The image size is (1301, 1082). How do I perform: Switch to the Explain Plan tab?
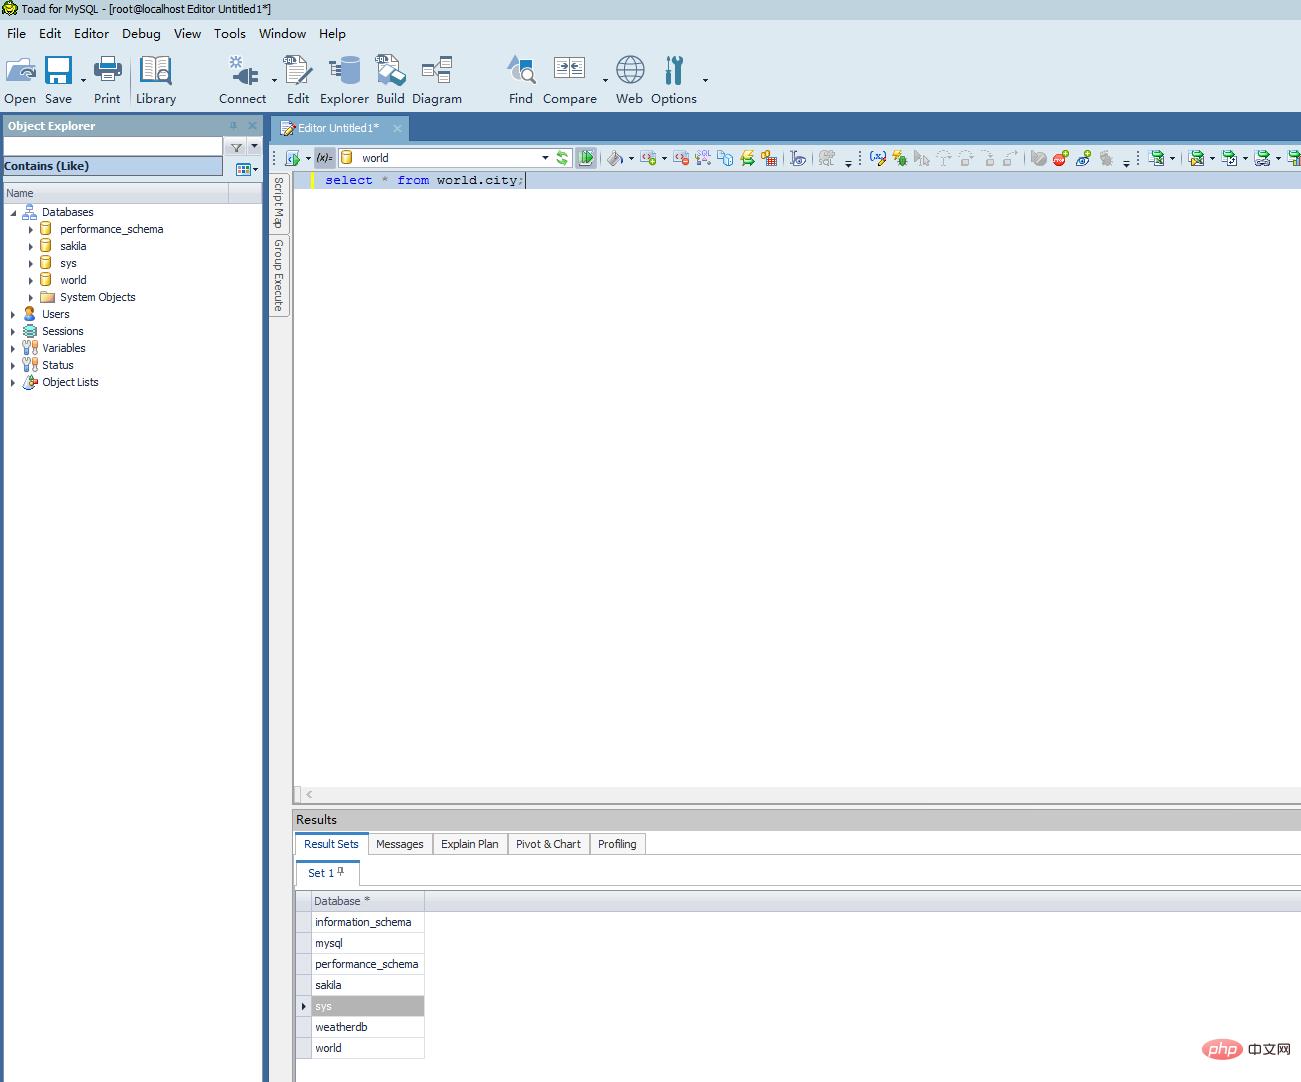coord(469,844)
